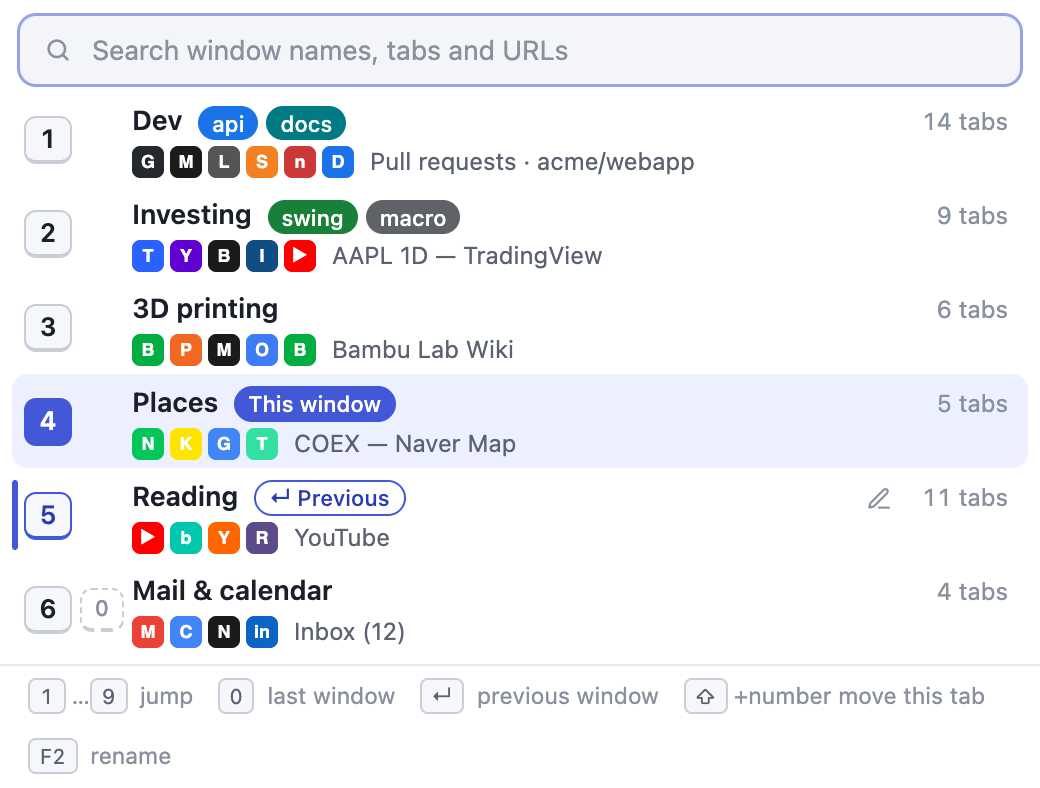Open the navy I tab icon in Investing
The height and width of the screenshot is (788, 1040).
point(262,256)
